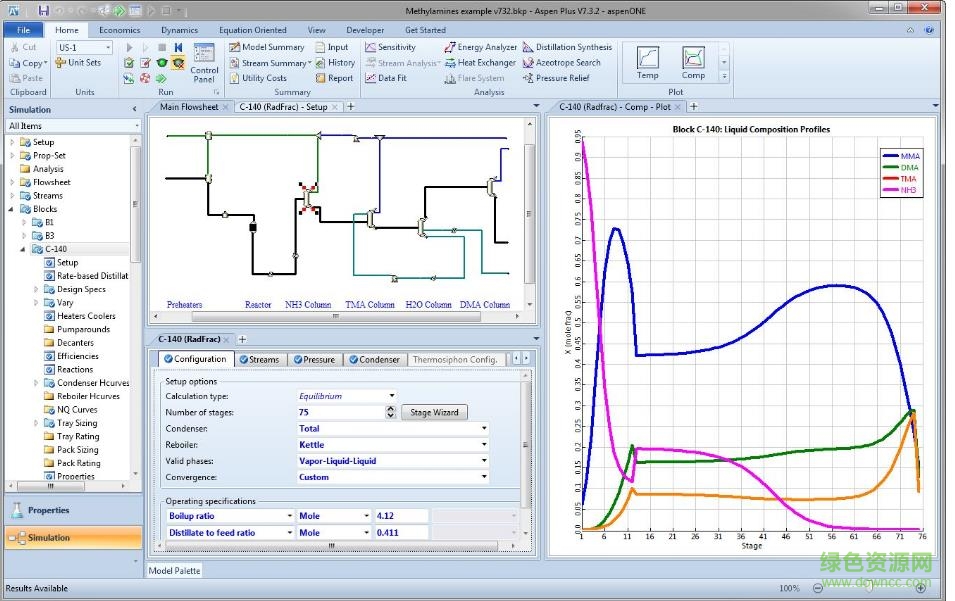Screen dimensions: 955x601
Task: Switch to the Economics ribbon tab
Action: coord(119,30)
